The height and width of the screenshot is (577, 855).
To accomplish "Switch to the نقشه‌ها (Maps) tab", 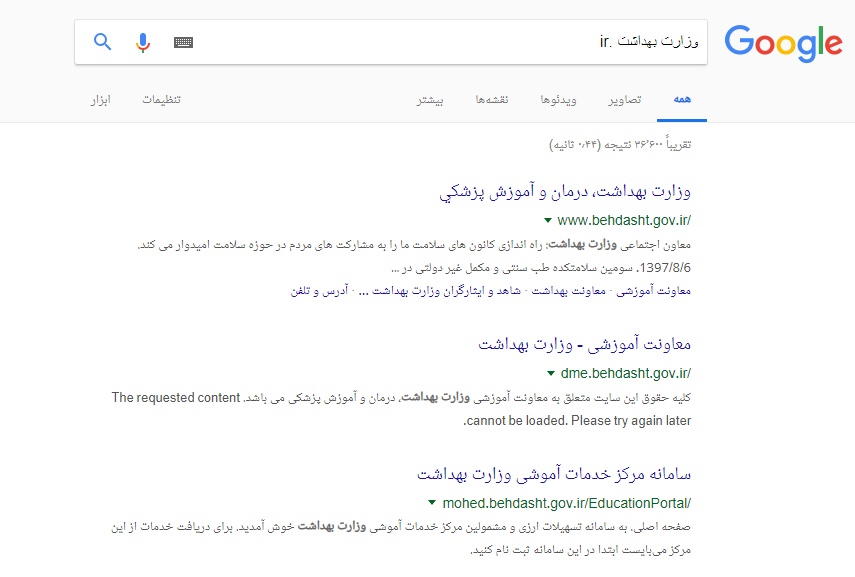I will tap(492, 99).
